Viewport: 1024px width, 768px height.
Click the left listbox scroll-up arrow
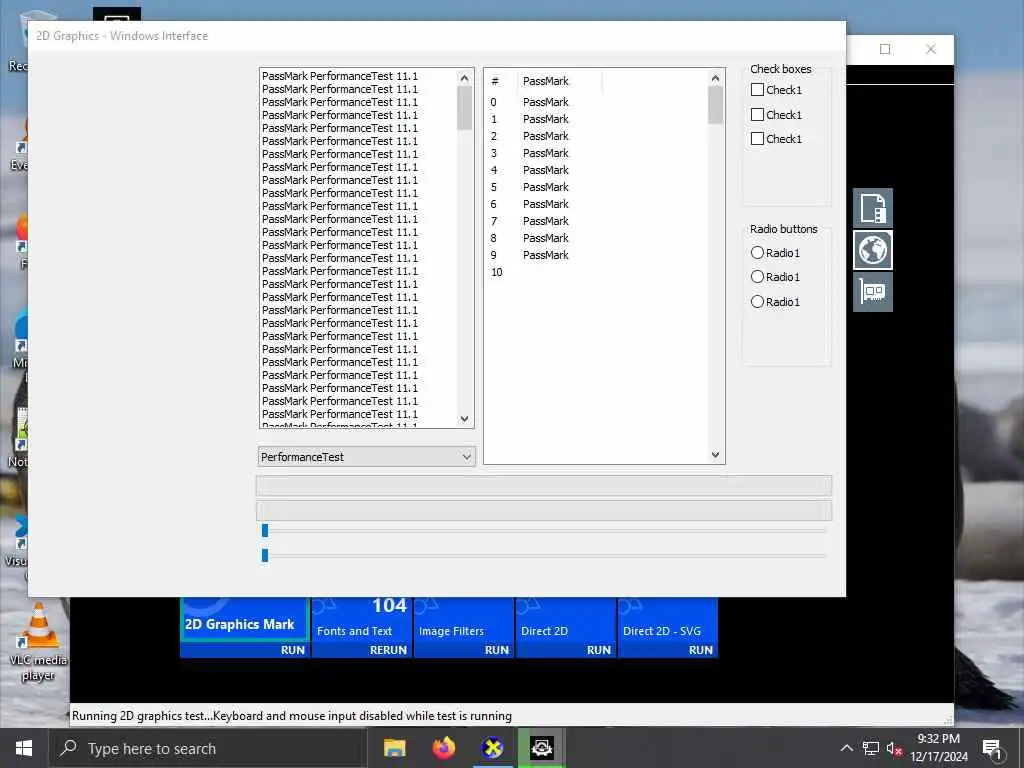(464, 78)
